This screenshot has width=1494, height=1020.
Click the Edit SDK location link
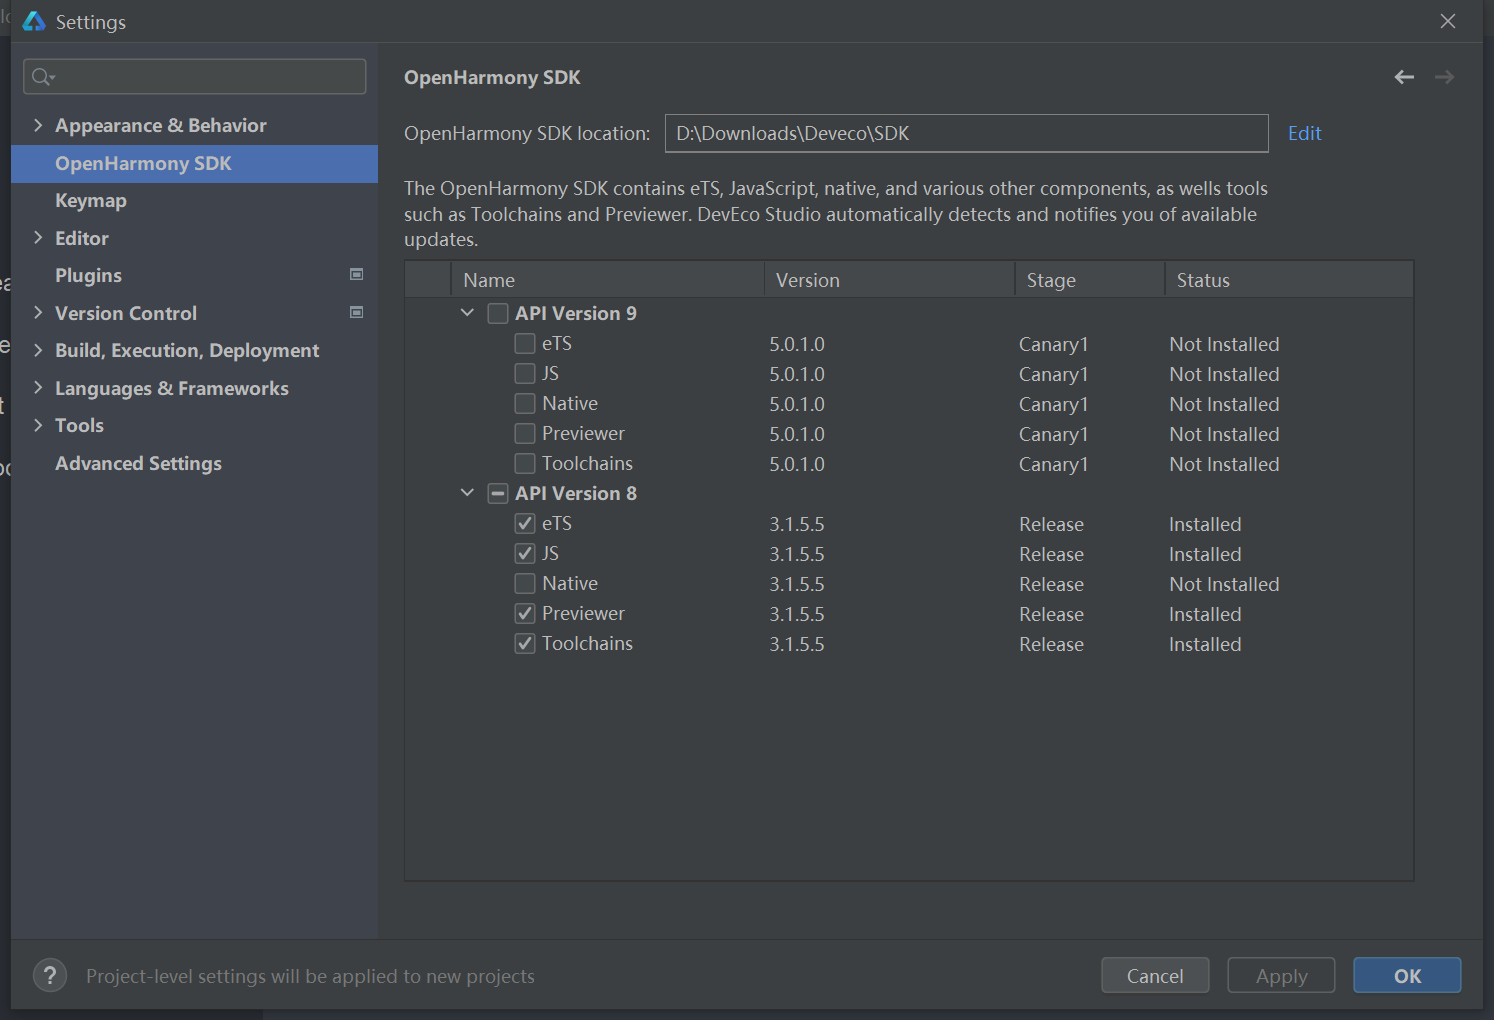1304,133
